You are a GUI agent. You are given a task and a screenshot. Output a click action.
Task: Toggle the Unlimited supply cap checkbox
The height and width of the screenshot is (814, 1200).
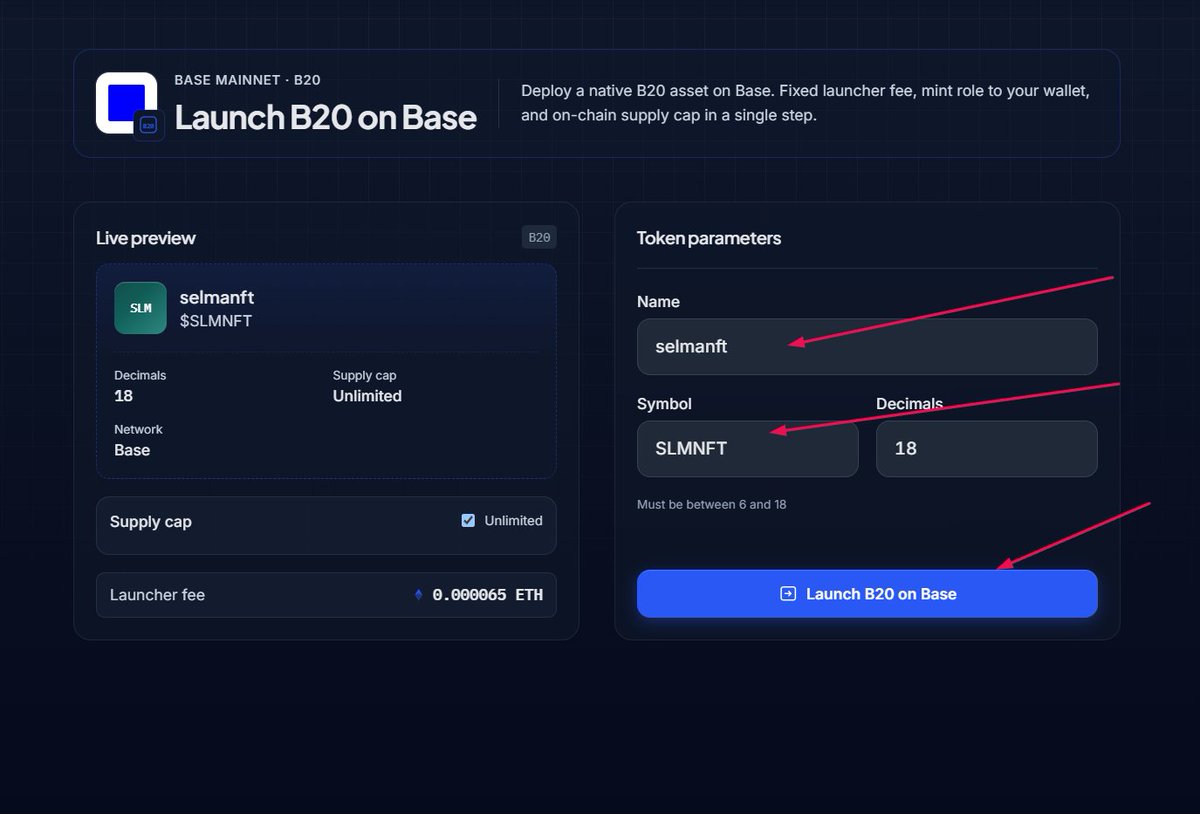tap(468, 520)
